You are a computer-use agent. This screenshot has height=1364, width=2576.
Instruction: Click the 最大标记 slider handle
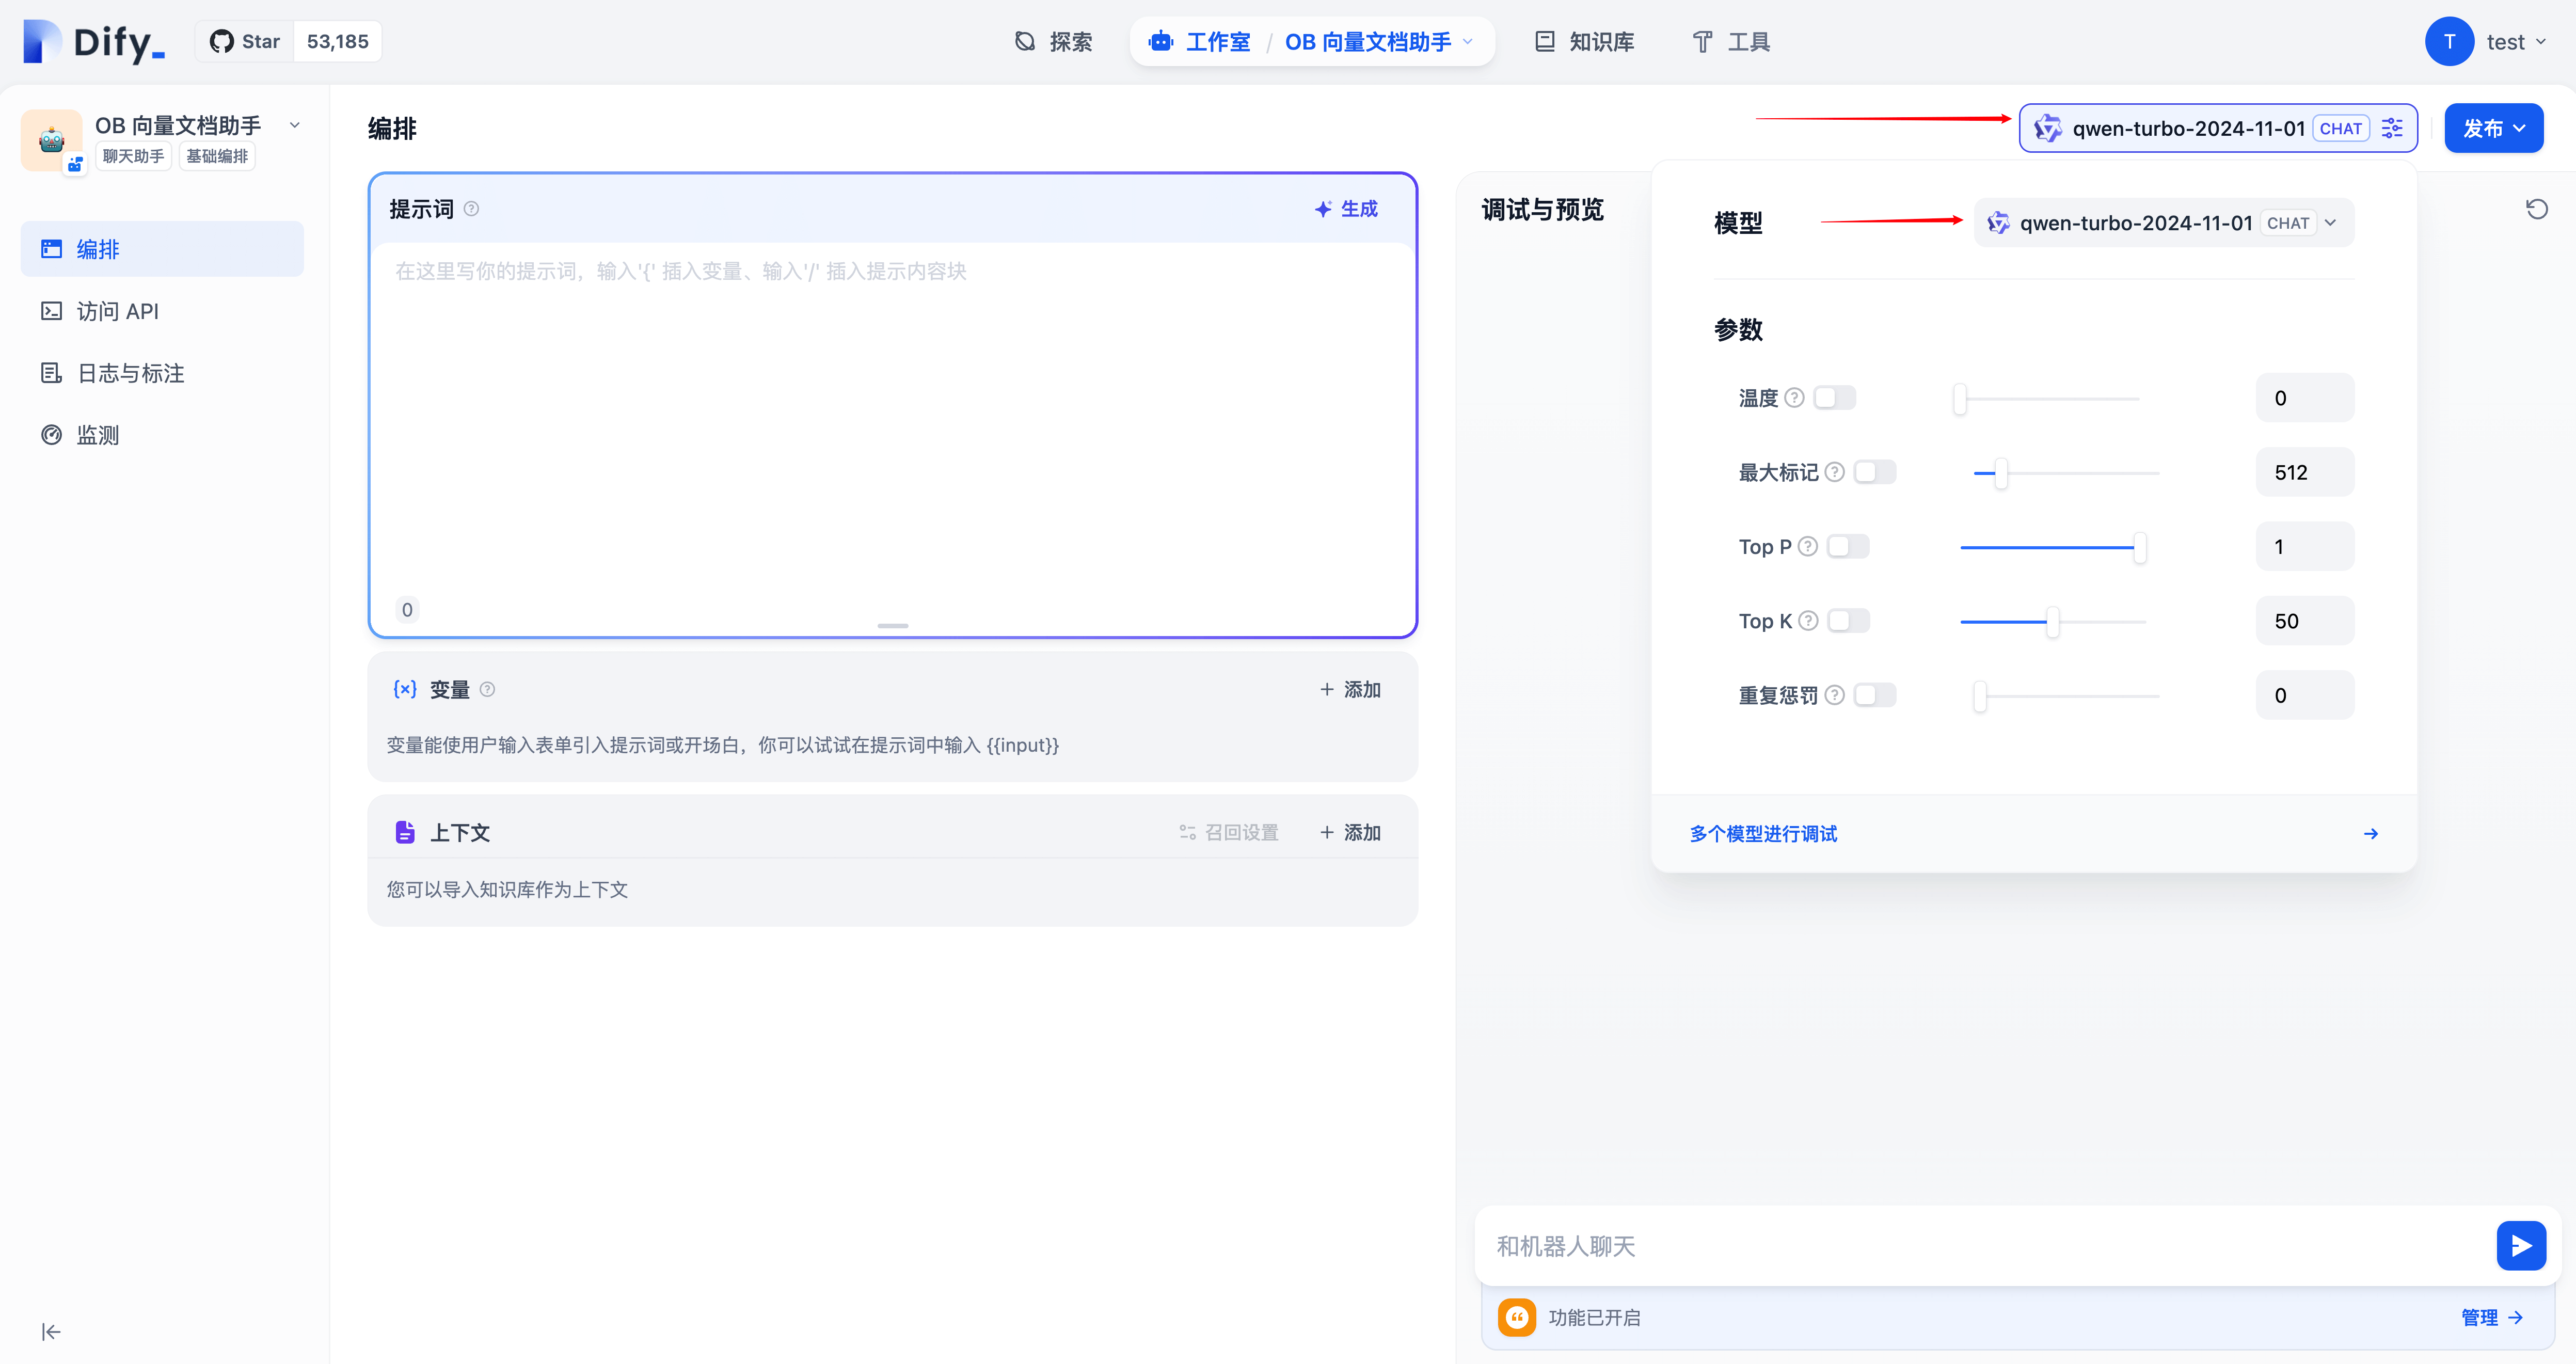[x=2001, y=473]
